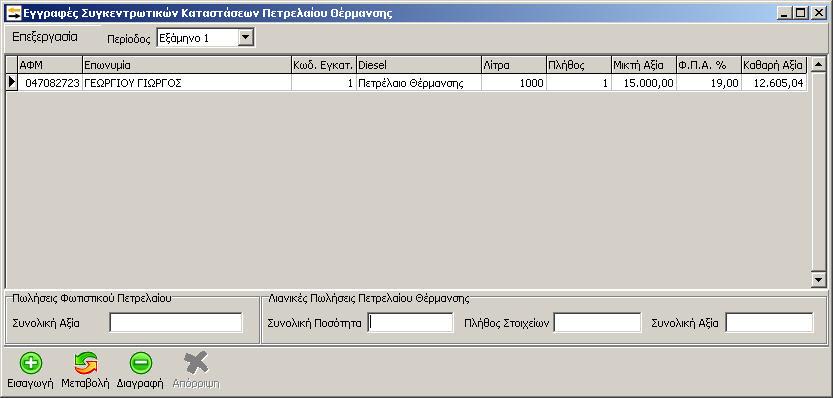Sort by the ΑΦΜ column header

(x=50, y=65)
